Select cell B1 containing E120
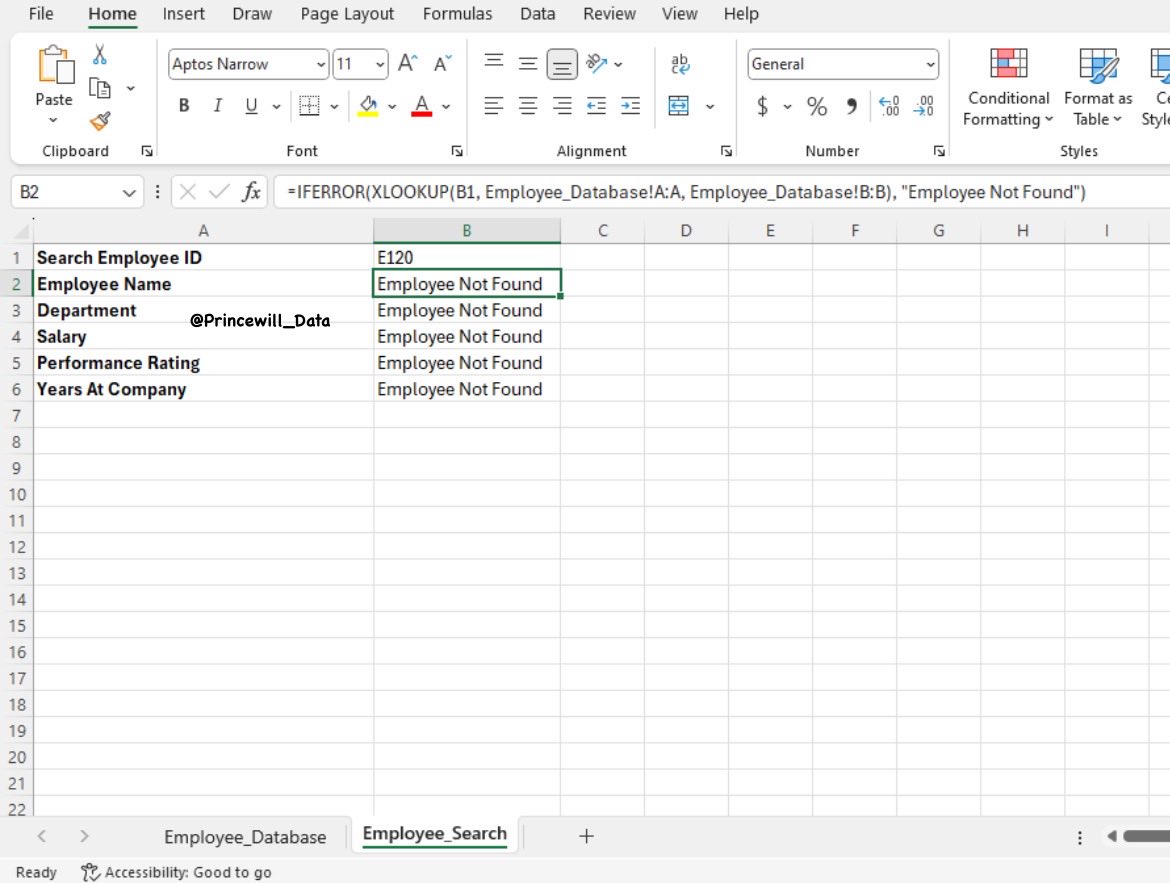This screenshot has width=1170, height=883. coord(466,258)
